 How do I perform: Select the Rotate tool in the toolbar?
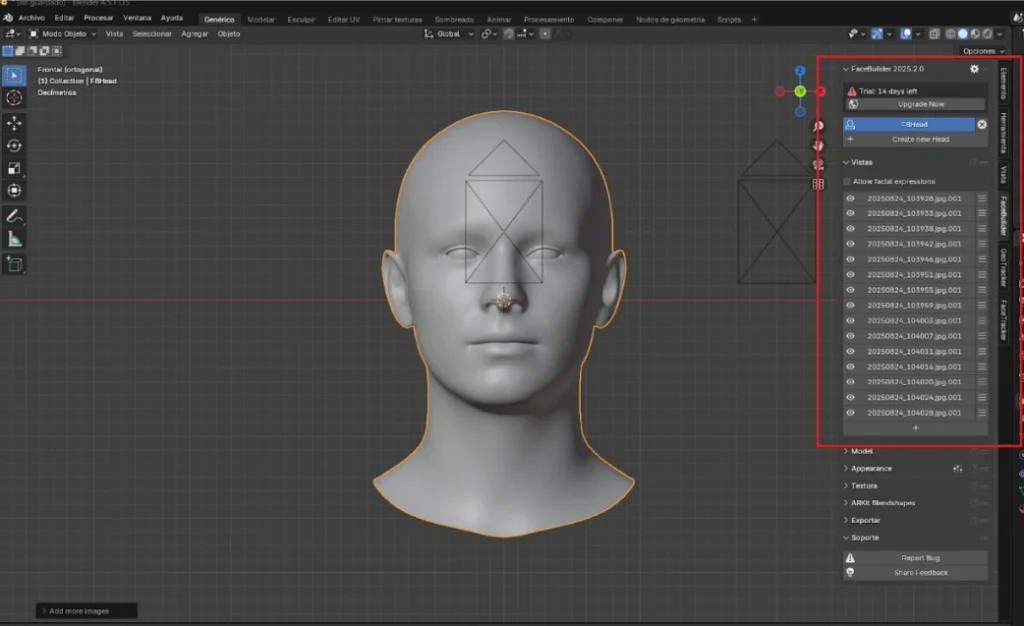click(14, 145)
